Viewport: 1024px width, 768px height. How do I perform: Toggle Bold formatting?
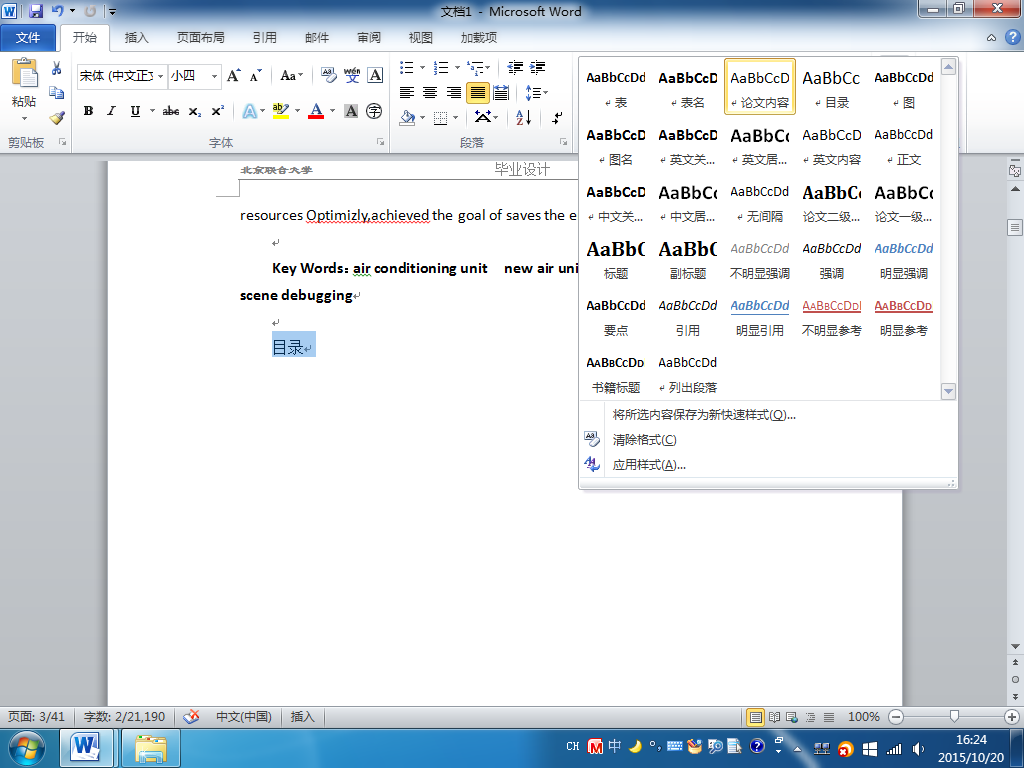coord(88,111)
